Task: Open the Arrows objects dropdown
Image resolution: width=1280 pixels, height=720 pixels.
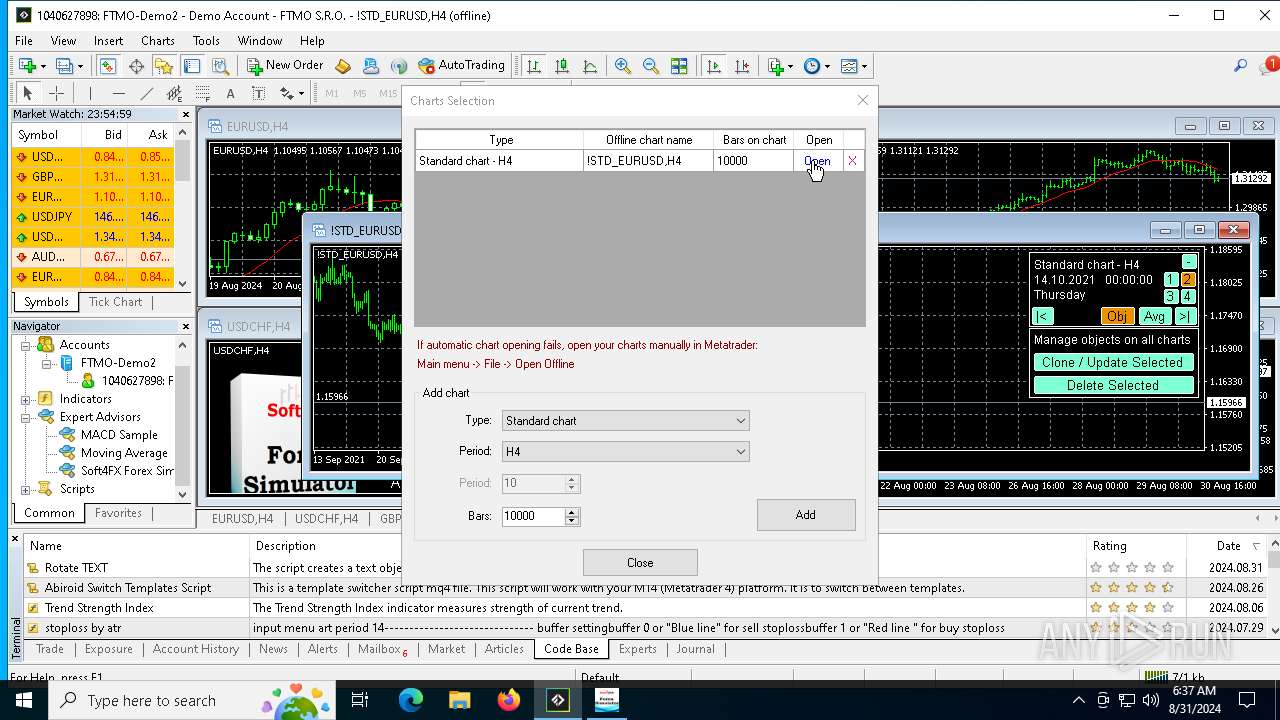Action: pyautogui.click(x=291, y=93)
